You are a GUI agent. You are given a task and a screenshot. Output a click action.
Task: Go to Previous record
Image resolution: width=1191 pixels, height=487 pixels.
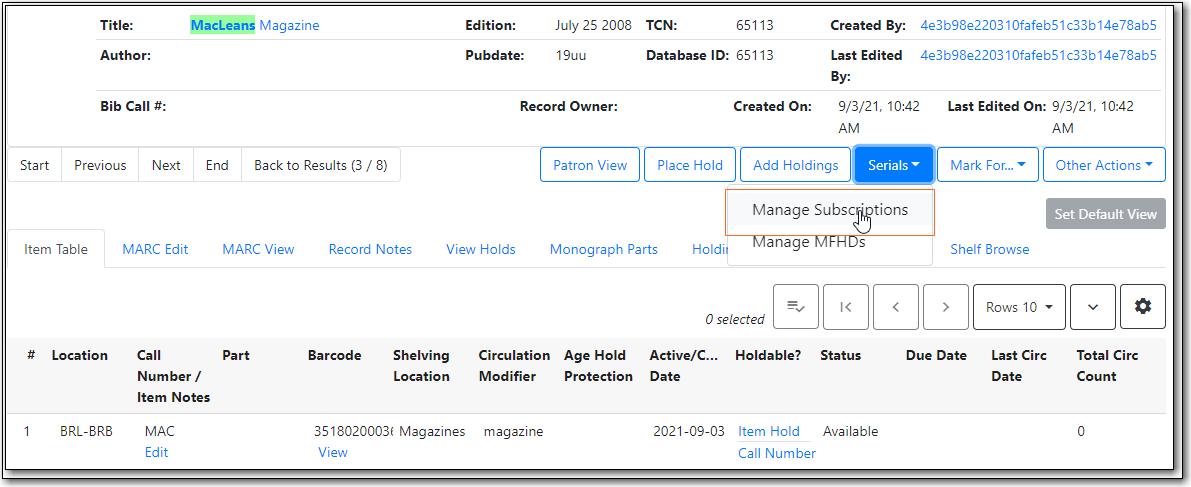(100, 165)
